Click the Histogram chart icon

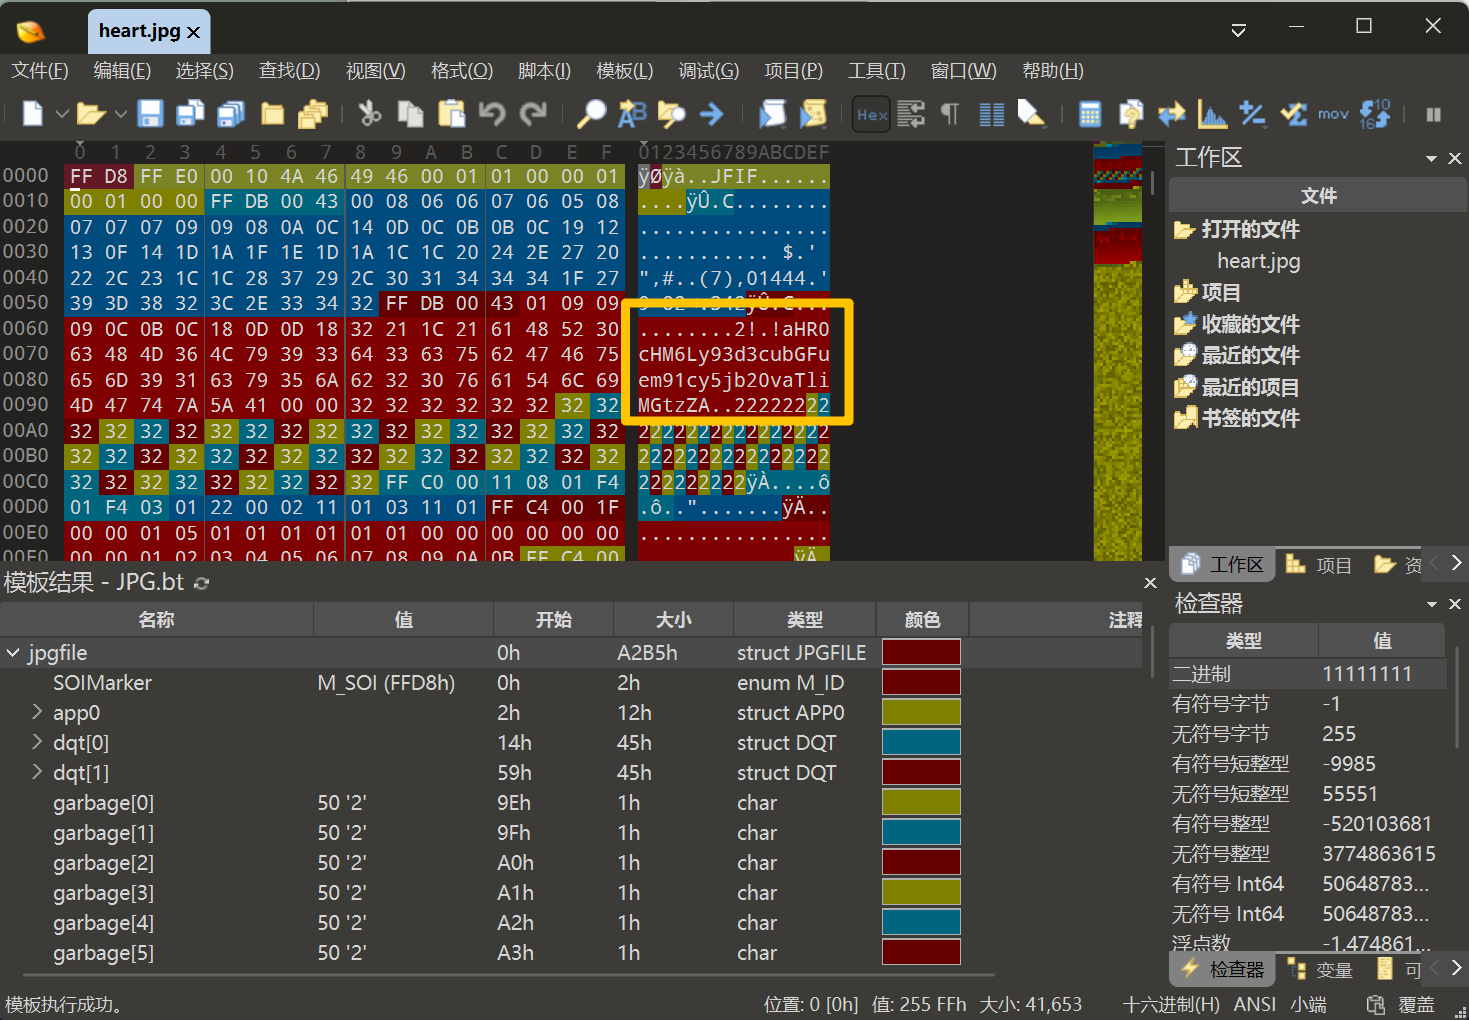(1212, 114)
